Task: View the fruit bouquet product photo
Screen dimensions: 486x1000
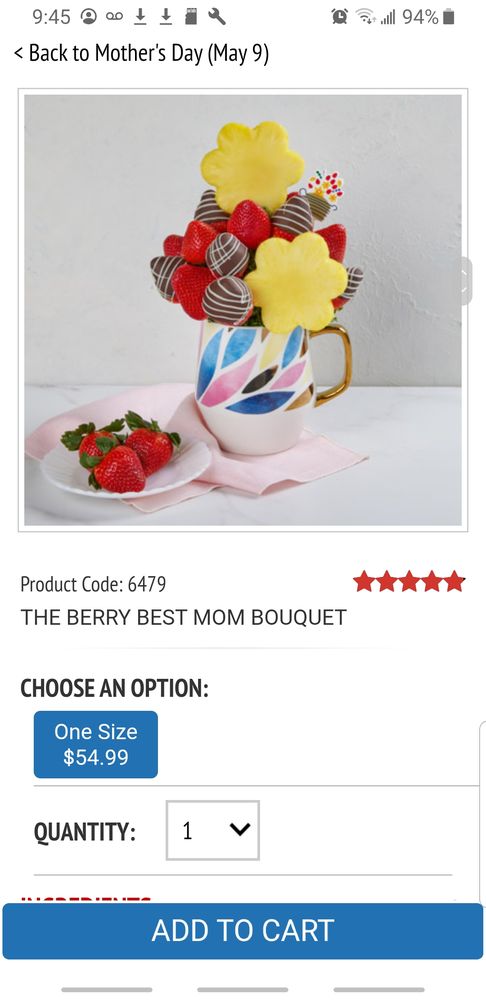Action: tap(243, 310)
